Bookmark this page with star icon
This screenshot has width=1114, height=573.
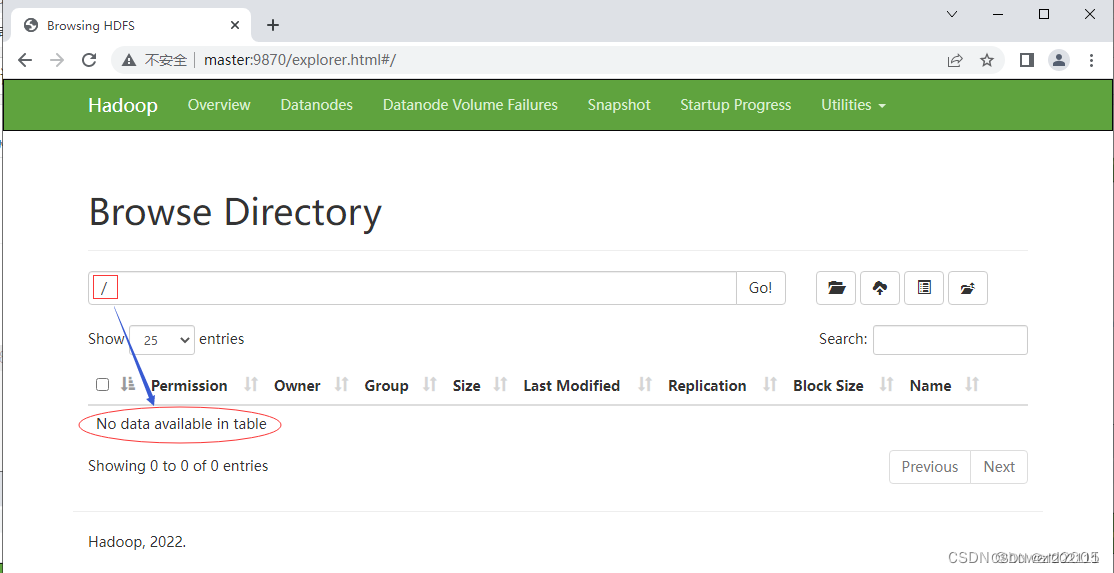[987, 60]
